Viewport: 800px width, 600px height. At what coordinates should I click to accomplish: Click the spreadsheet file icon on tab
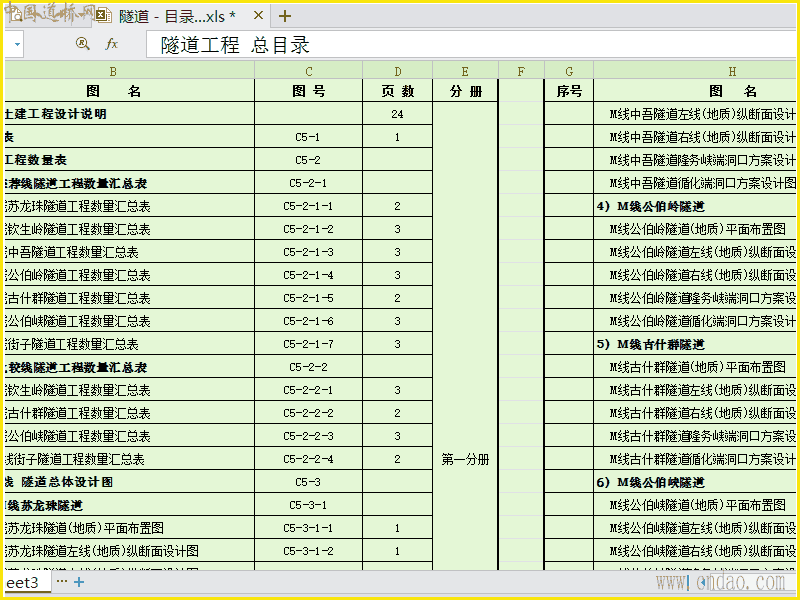104,16
